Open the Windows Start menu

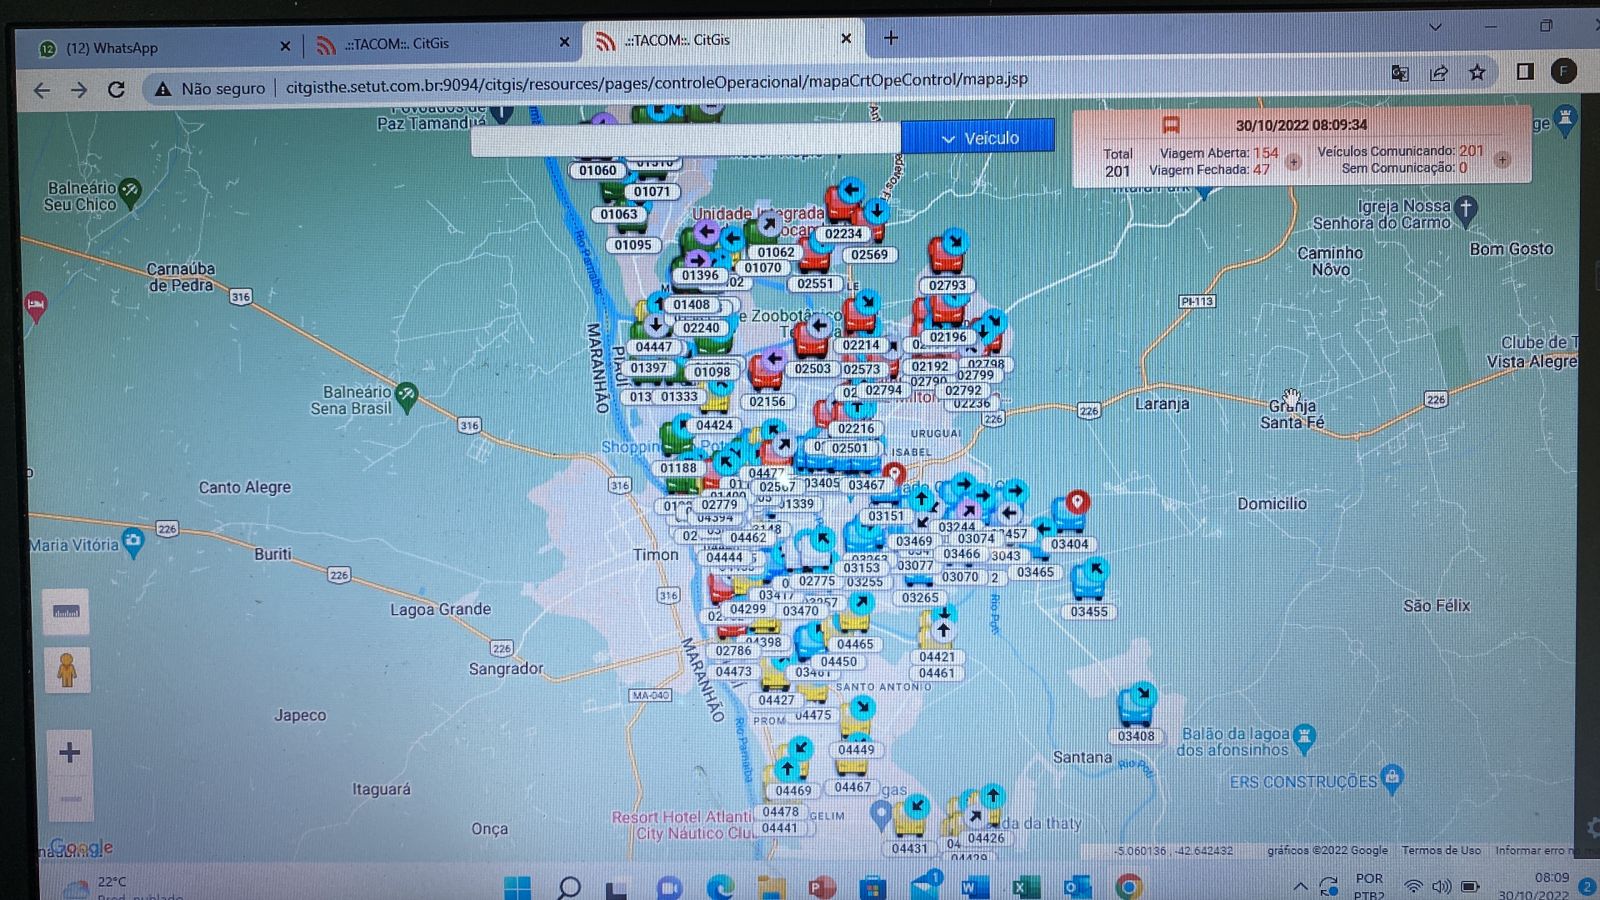click(518, 887)
